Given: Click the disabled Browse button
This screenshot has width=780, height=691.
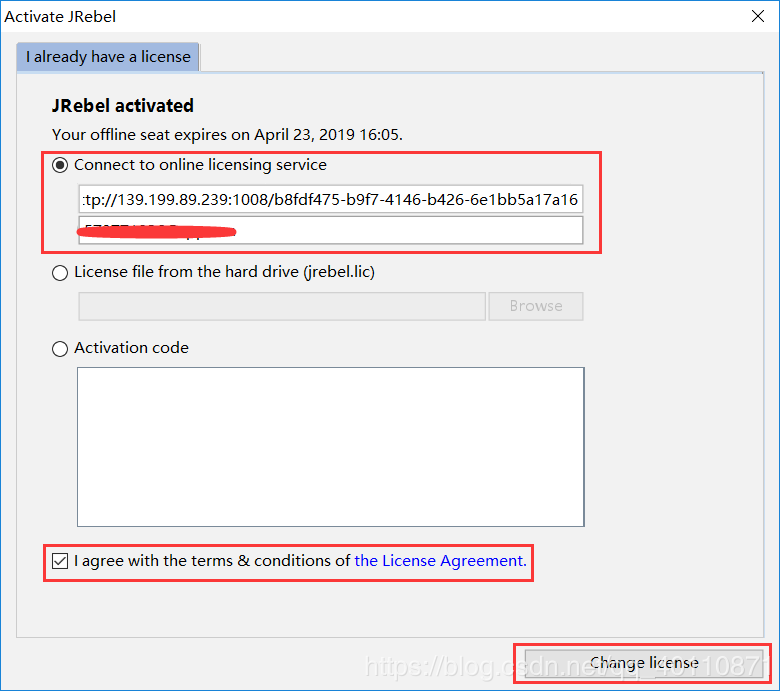Looking at the screenshot, I should [536, 306].
